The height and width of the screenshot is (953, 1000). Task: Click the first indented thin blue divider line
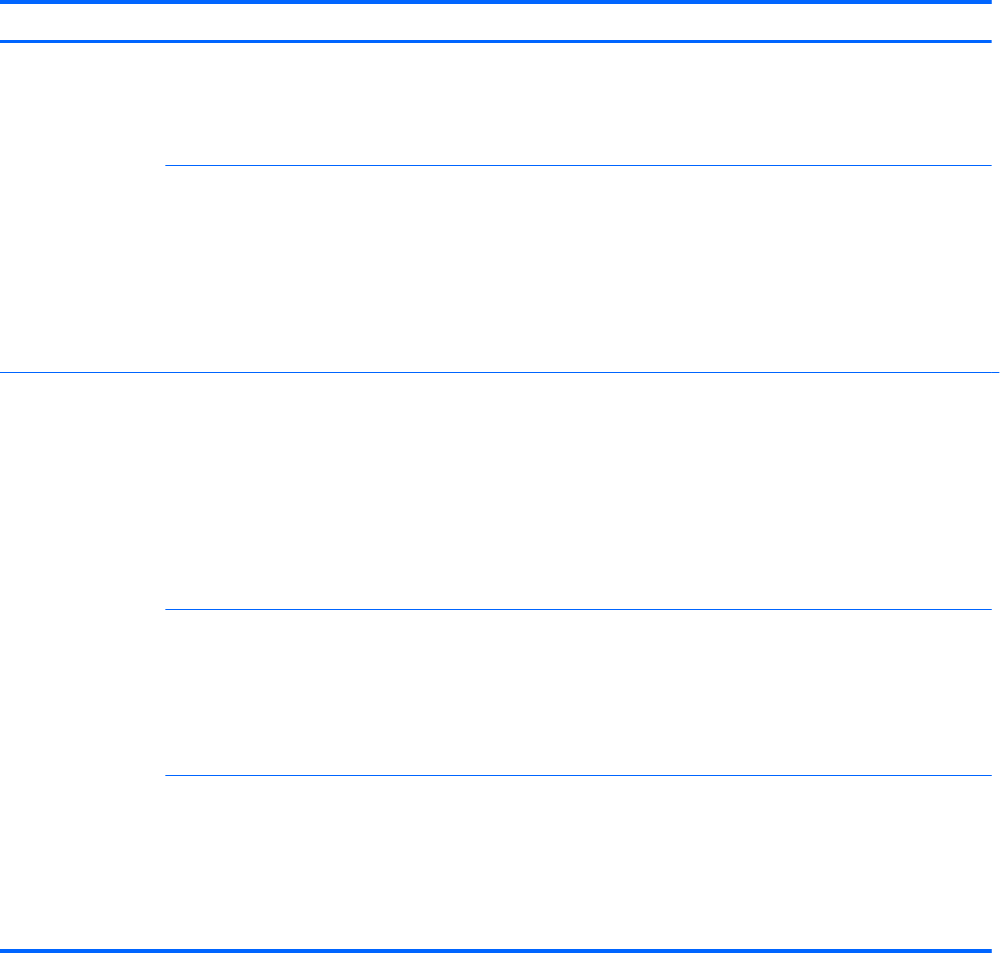coord(578,165)
